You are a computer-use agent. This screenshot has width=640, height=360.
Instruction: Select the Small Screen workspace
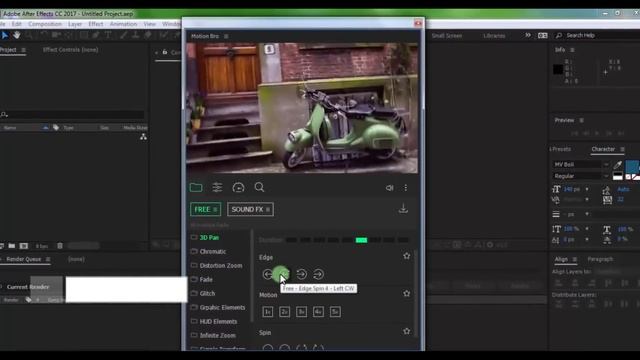447,36
